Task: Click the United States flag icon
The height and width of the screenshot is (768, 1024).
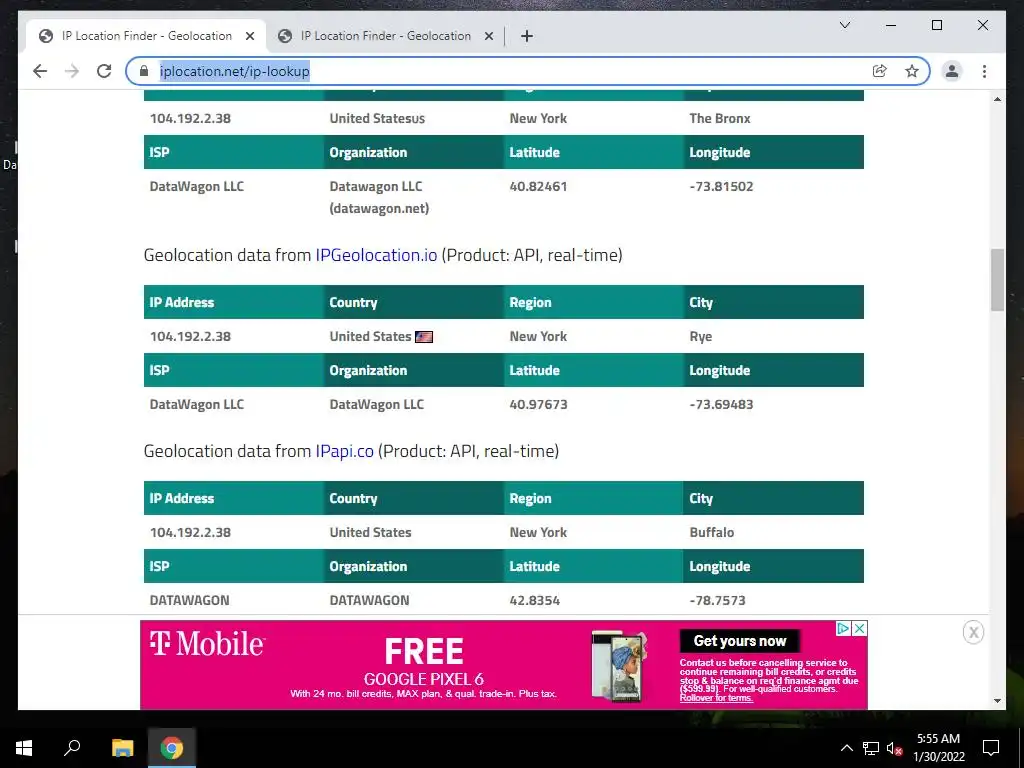Action: pos(424,337)
